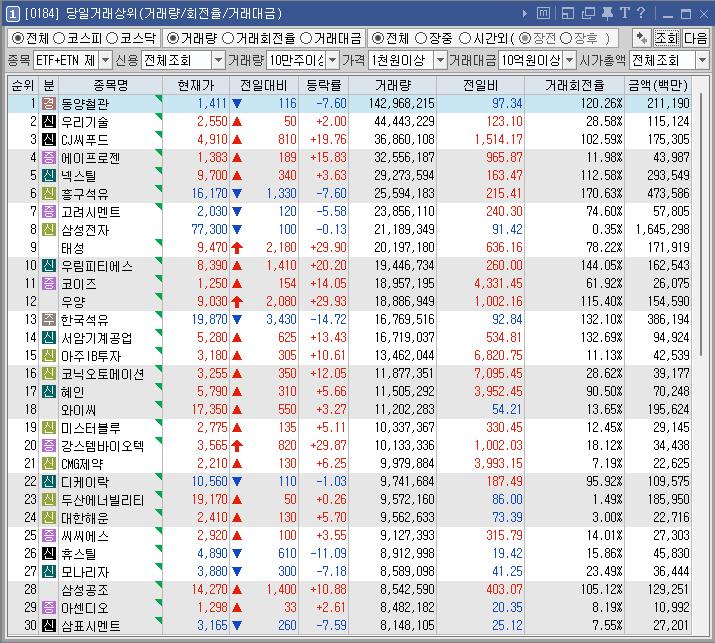Click 흥구석유 turnover rate 170.63%
Viewport: 715px width, 643px height.
[601, 193]
